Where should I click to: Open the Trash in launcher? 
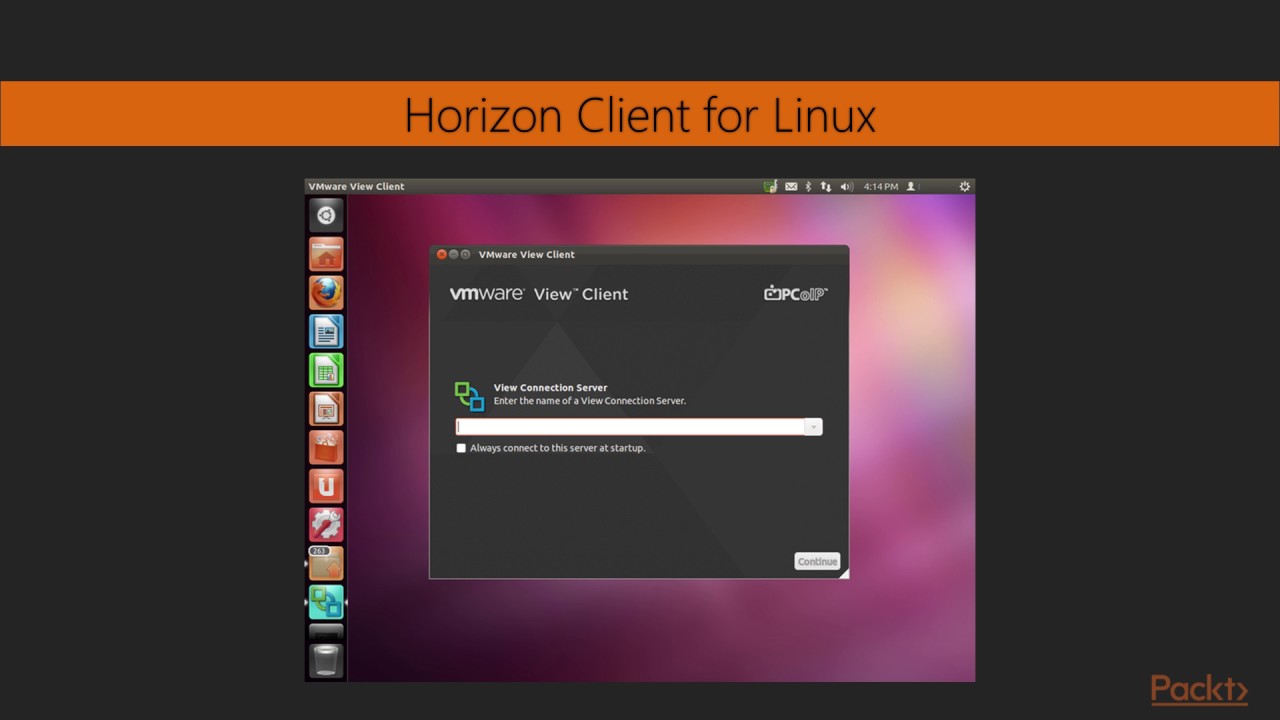(x=325, y=661)
